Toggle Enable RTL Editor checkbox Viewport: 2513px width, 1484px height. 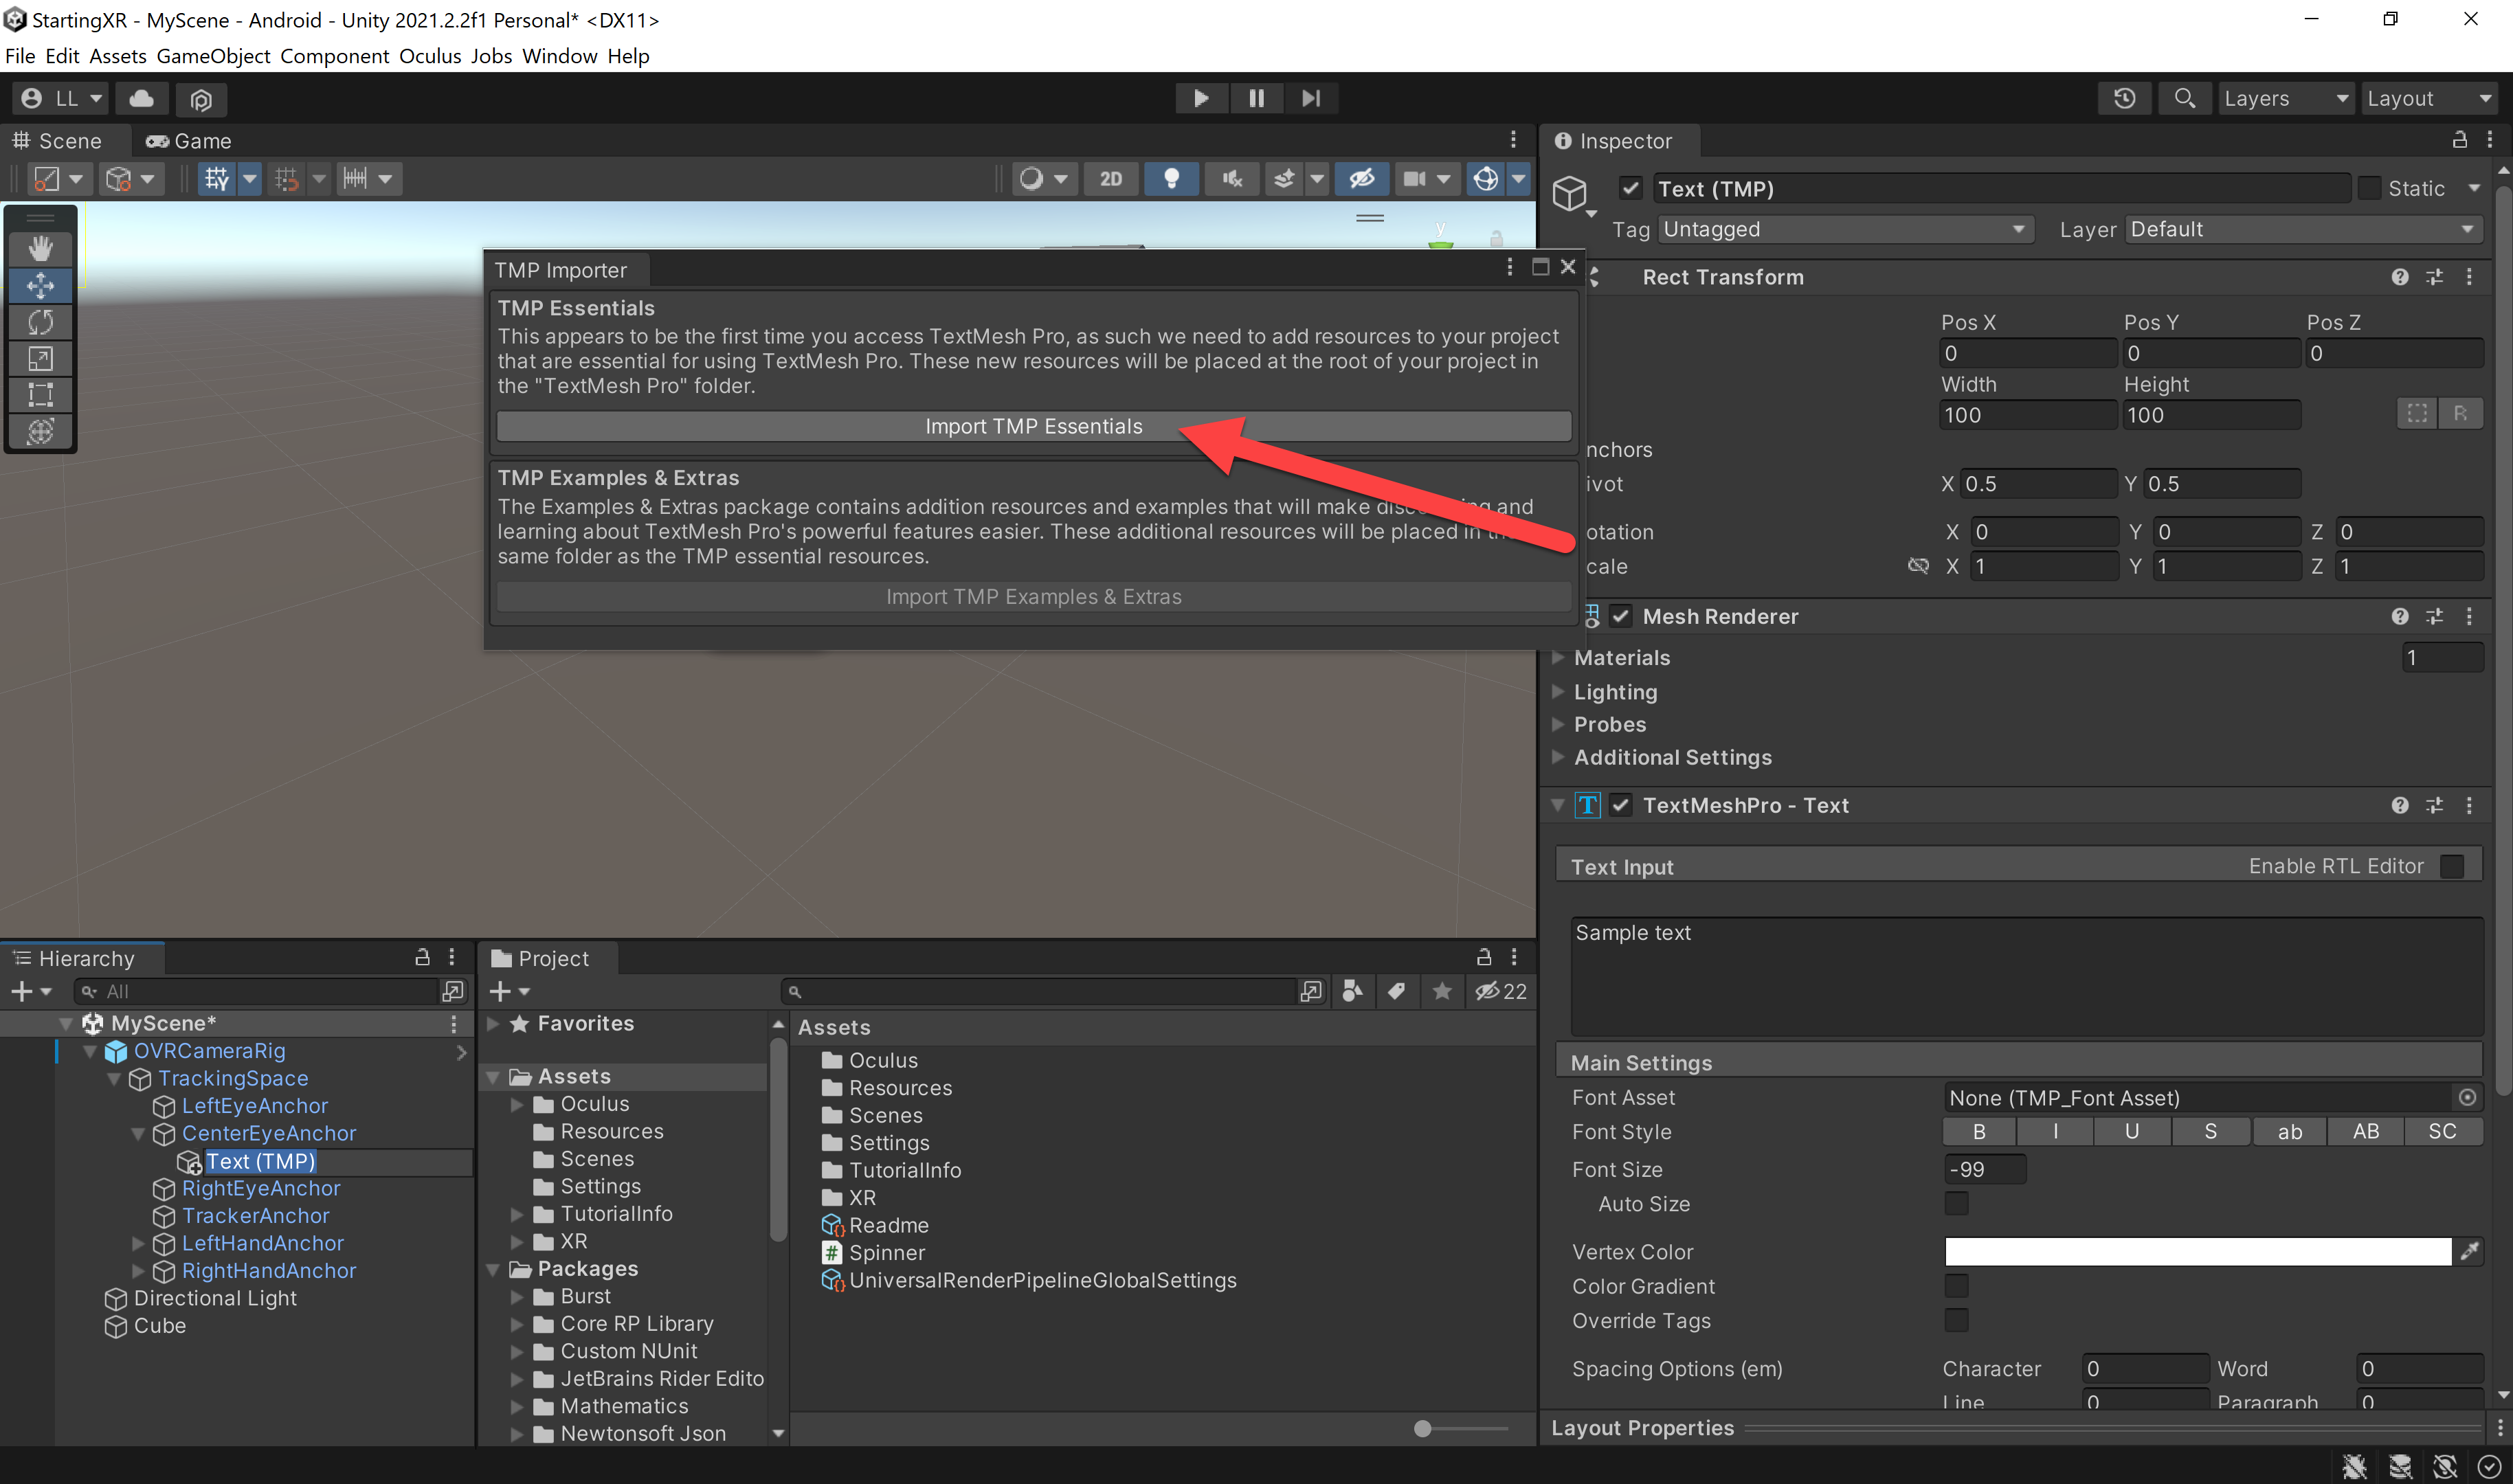(x=2452, y=867)
